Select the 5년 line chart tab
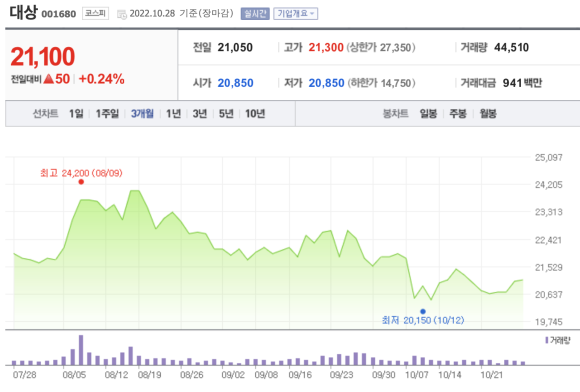This screenshot has height=392, width=580. [x=226, y=114]
